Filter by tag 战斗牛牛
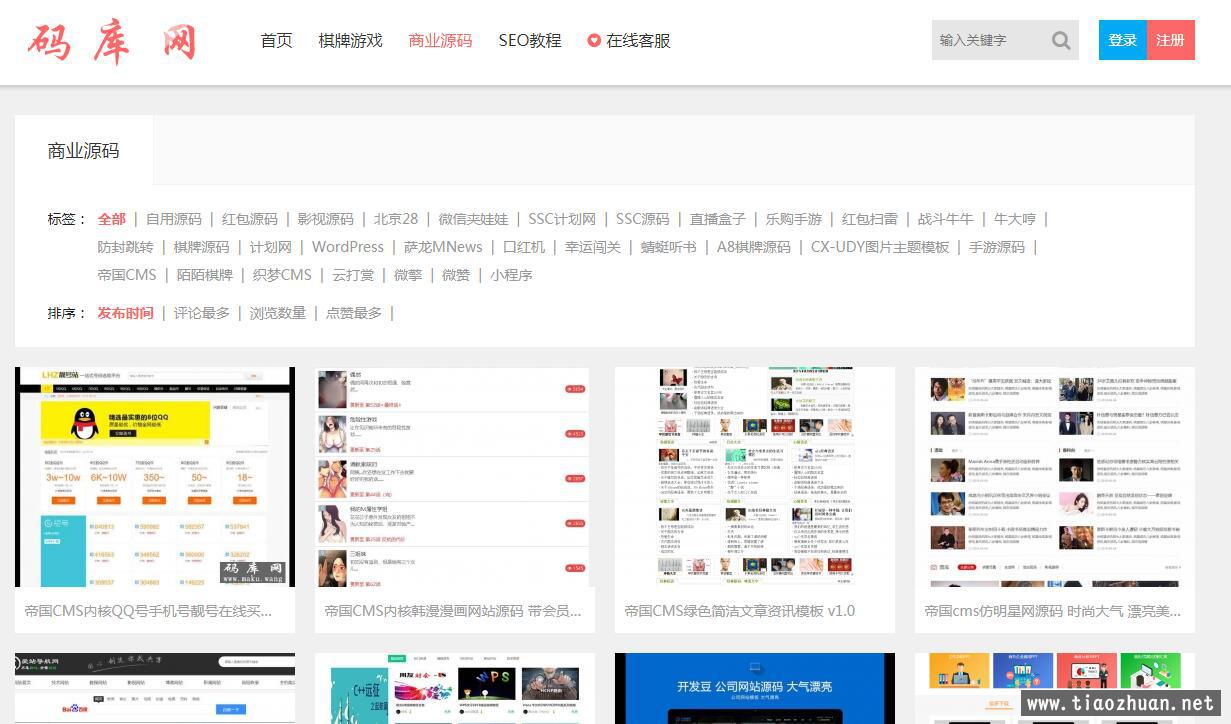Screen dimensions: 1231x724 (x=946, y=219)
